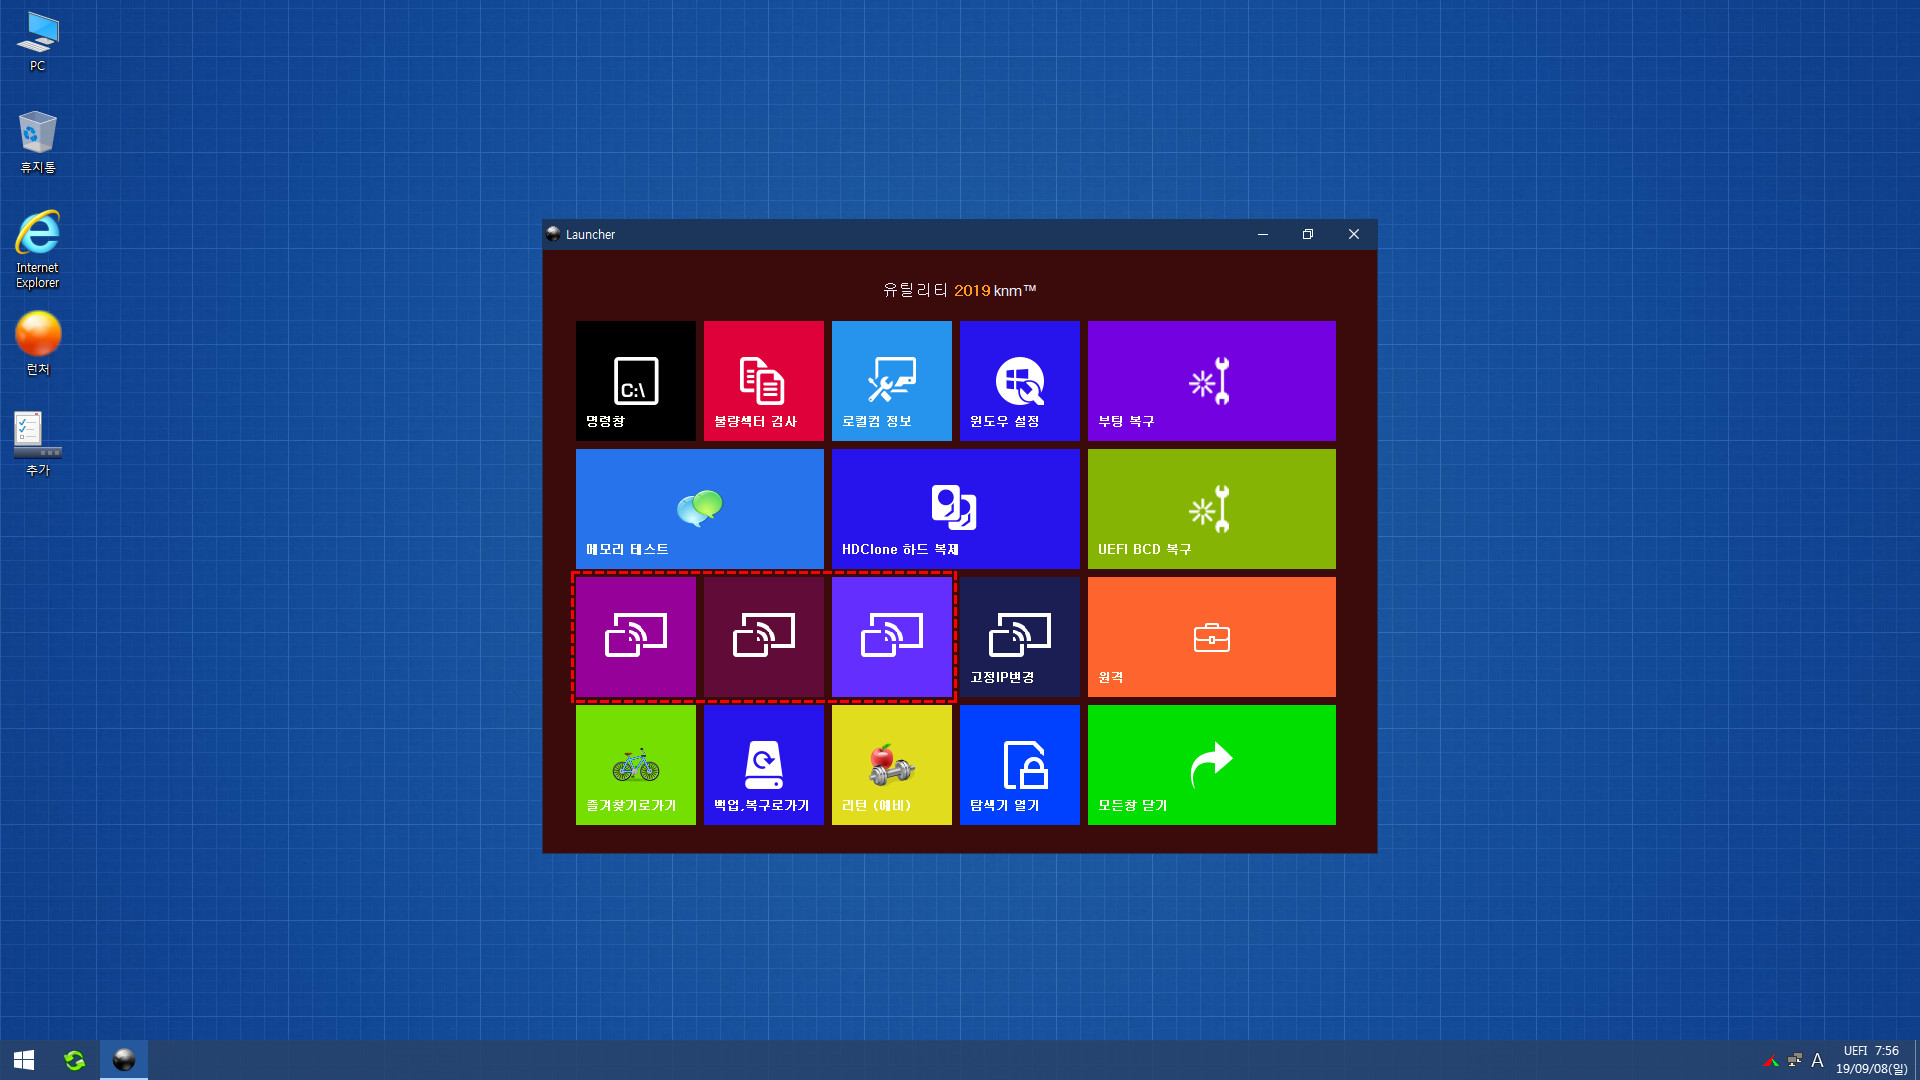Restore down the Launcher window
Screen dimensions: 1920x1080
[1308, 234]
